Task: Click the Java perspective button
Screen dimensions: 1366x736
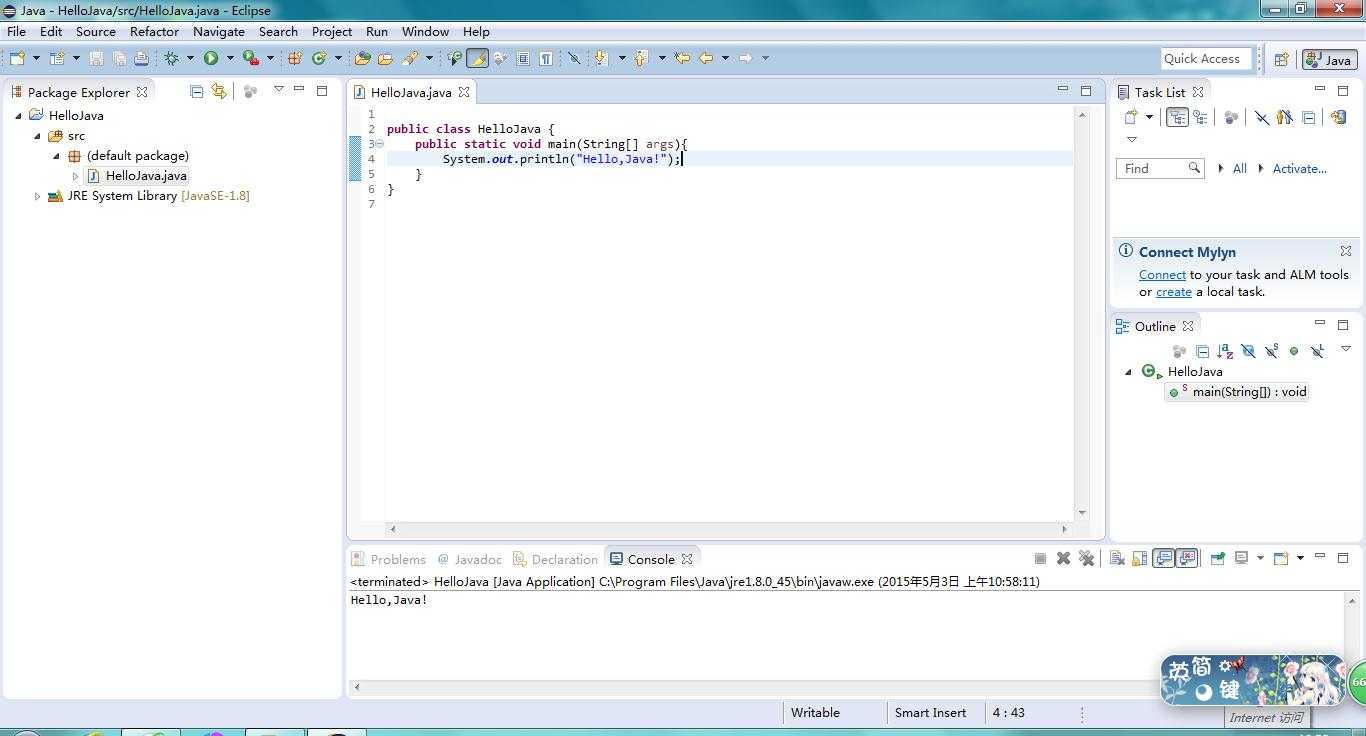Action: click(1329, 60)
